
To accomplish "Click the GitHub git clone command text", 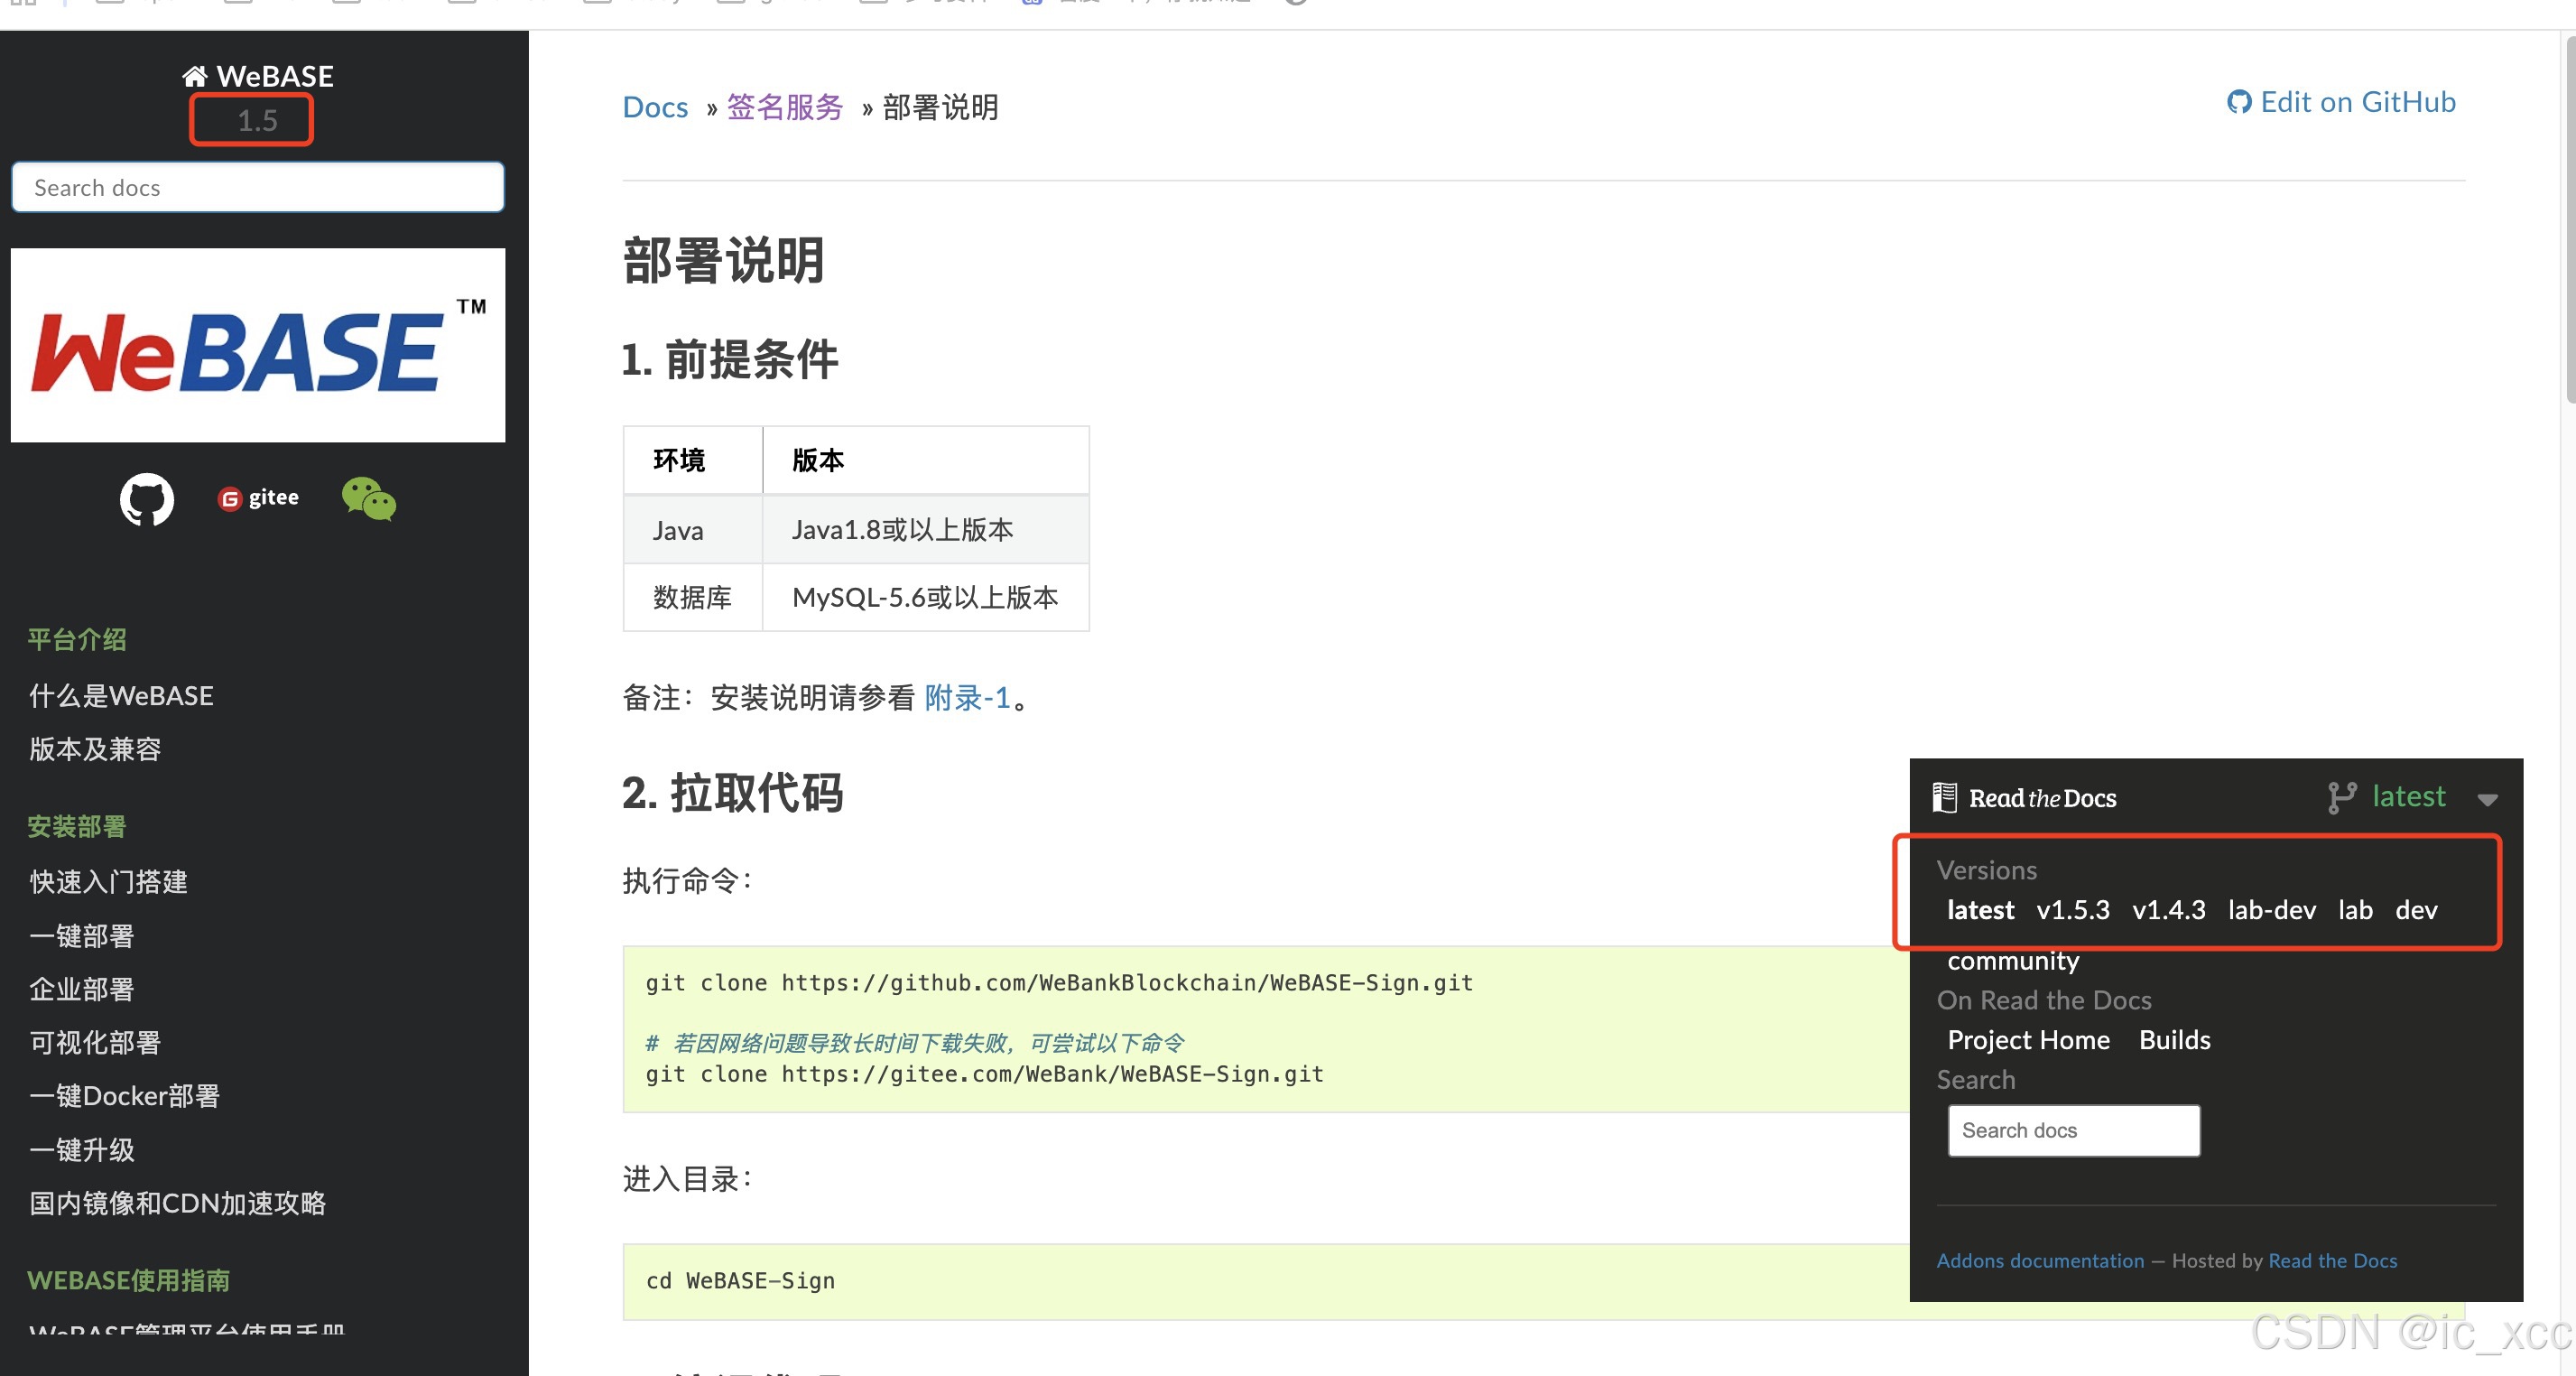I will (x=1059, y=983).
